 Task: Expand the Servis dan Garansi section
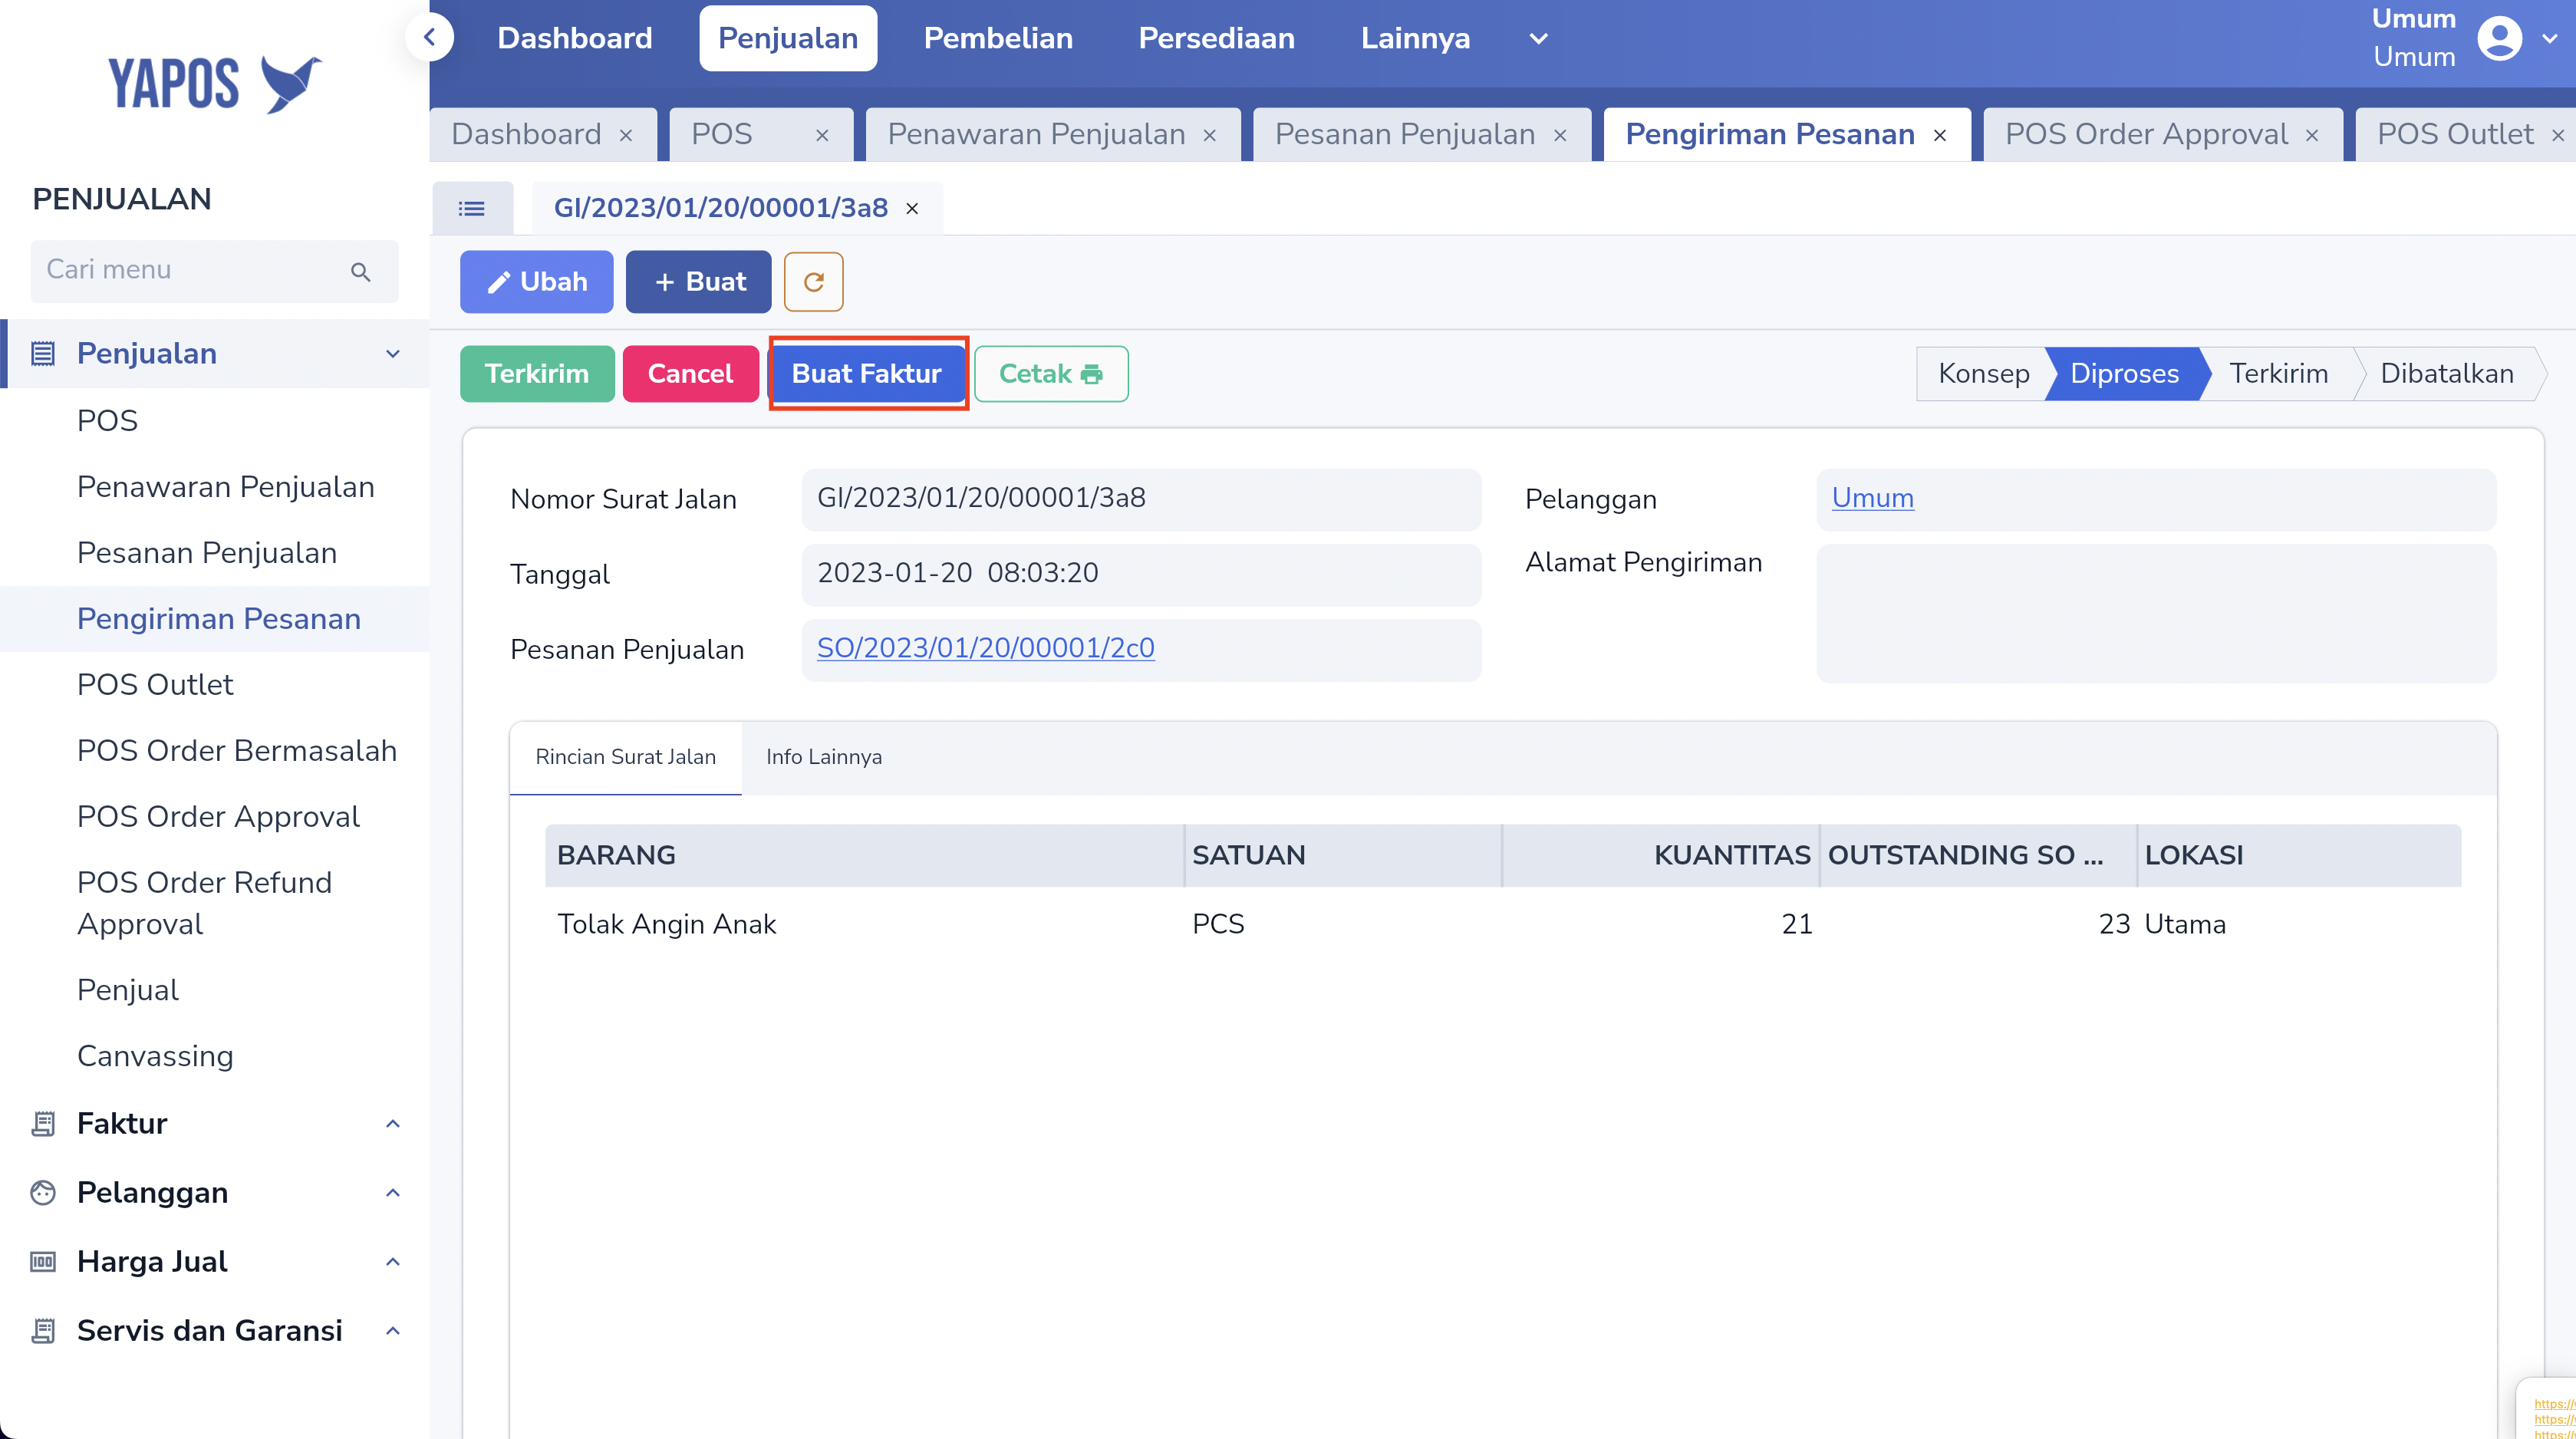click(x=393, y=1330)
